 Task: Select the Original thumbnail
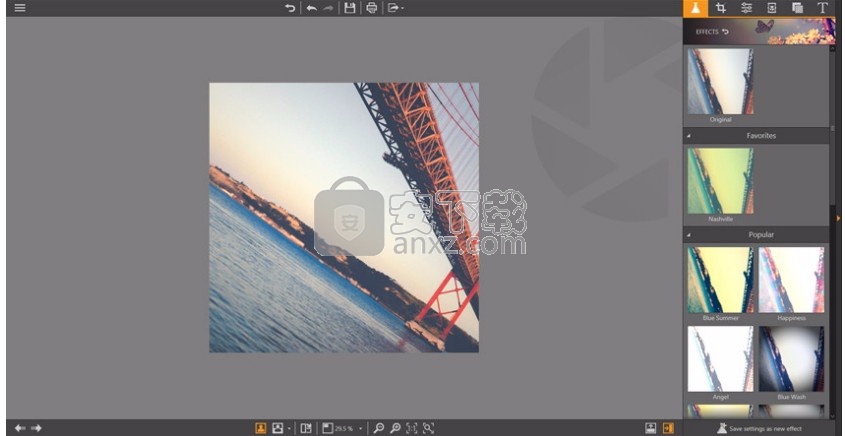tap(721, 81)
